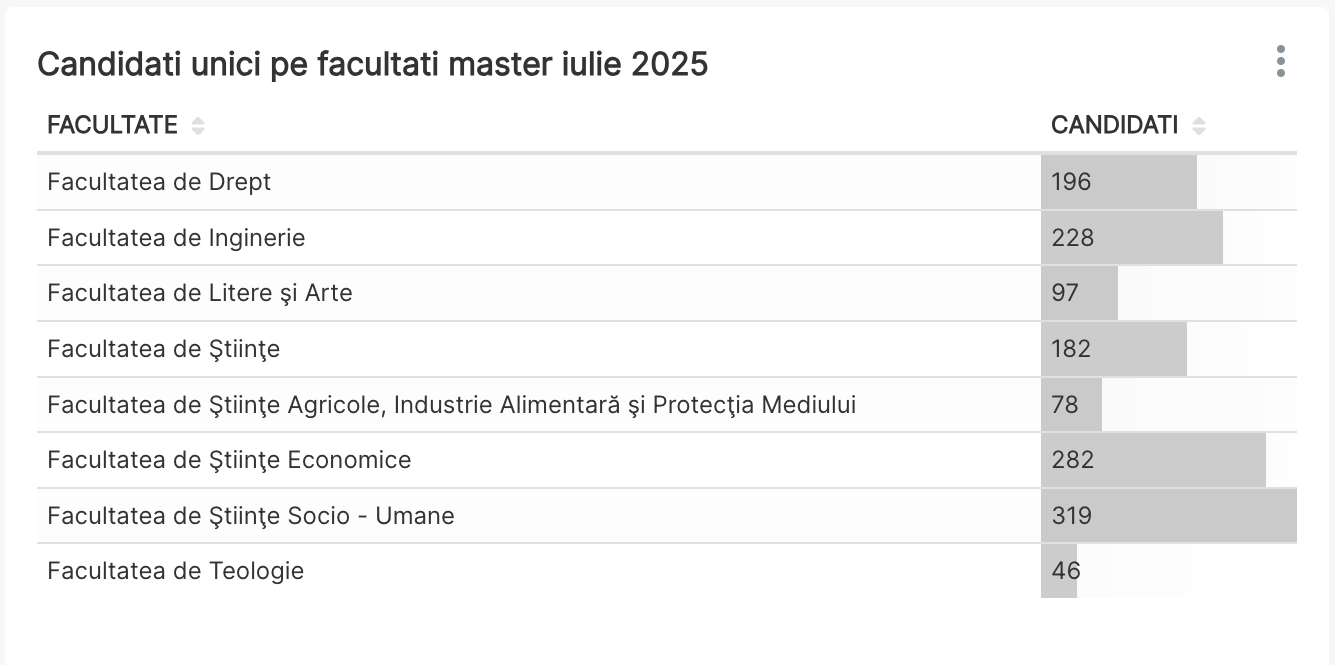The width and height of the screenshot is (1335, 665).
Task: Click the 196 candidates bar cell
Action: (x=1169, y=182)
